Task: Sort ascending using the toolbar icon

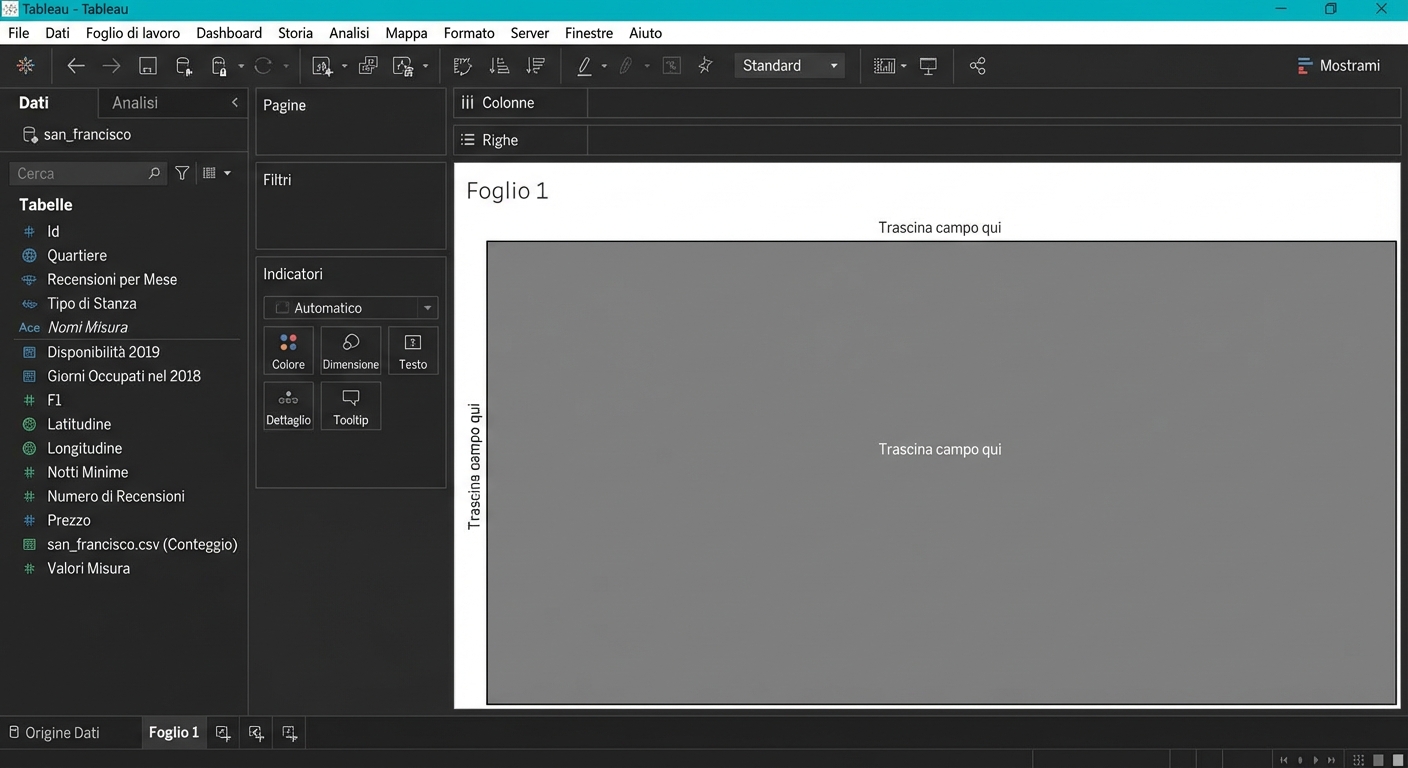Action: (499, 66)
